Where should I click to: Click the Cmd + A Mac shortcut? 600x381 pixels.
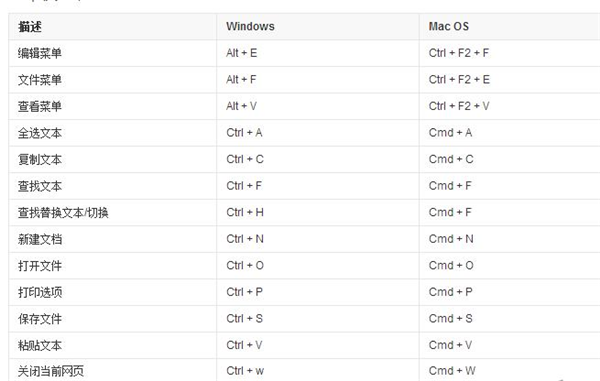coord(450,133)
